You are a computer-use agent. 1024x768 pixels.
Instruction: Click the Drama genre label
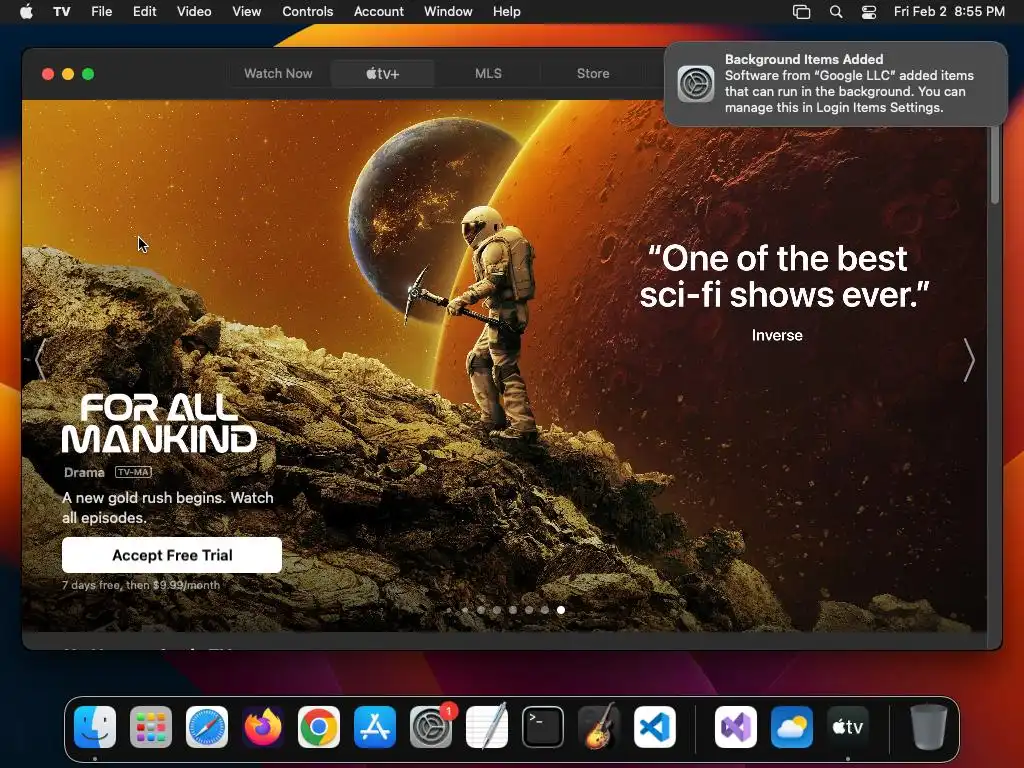click(x=84, y=472)
